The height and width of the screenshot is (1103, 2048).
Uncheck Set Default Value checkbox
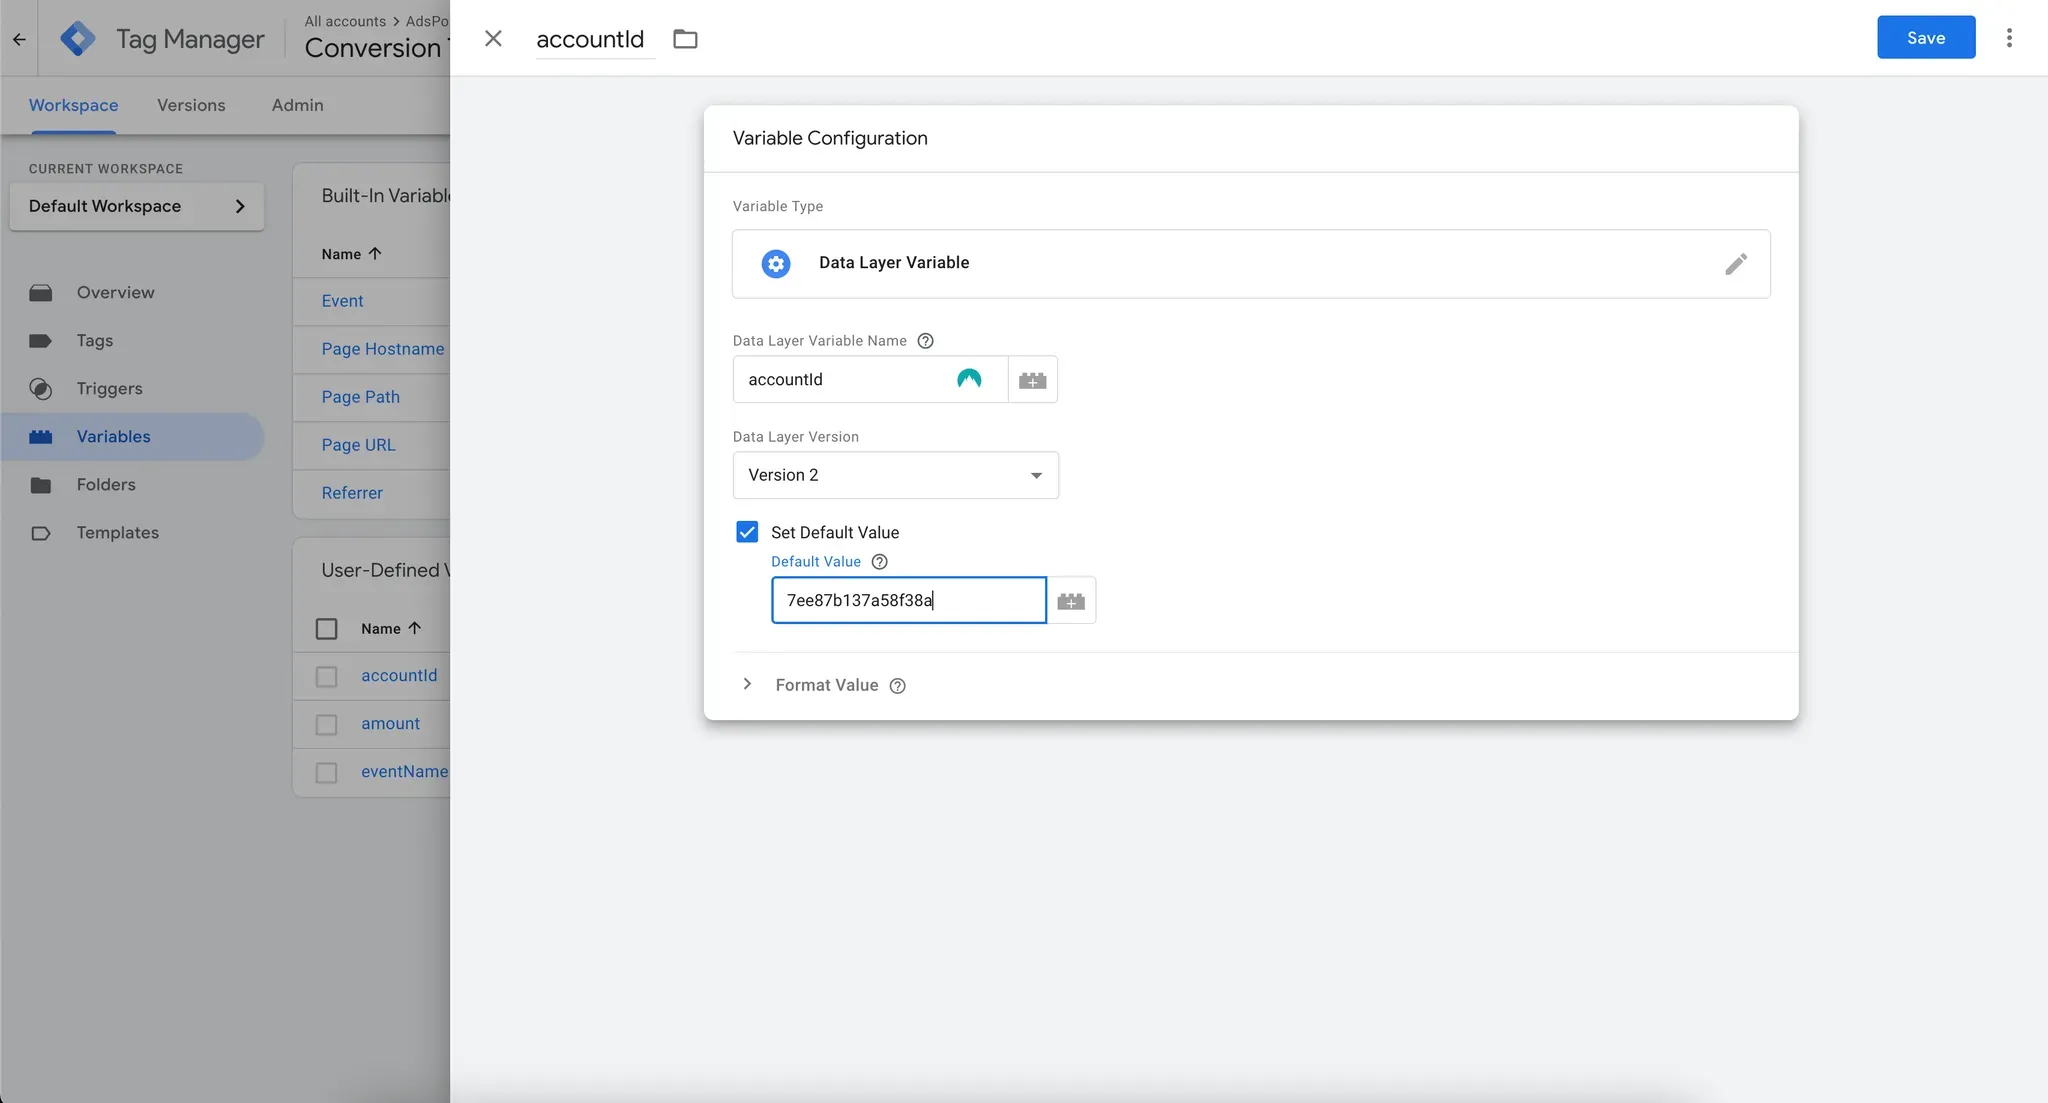(x=747, y=532)
